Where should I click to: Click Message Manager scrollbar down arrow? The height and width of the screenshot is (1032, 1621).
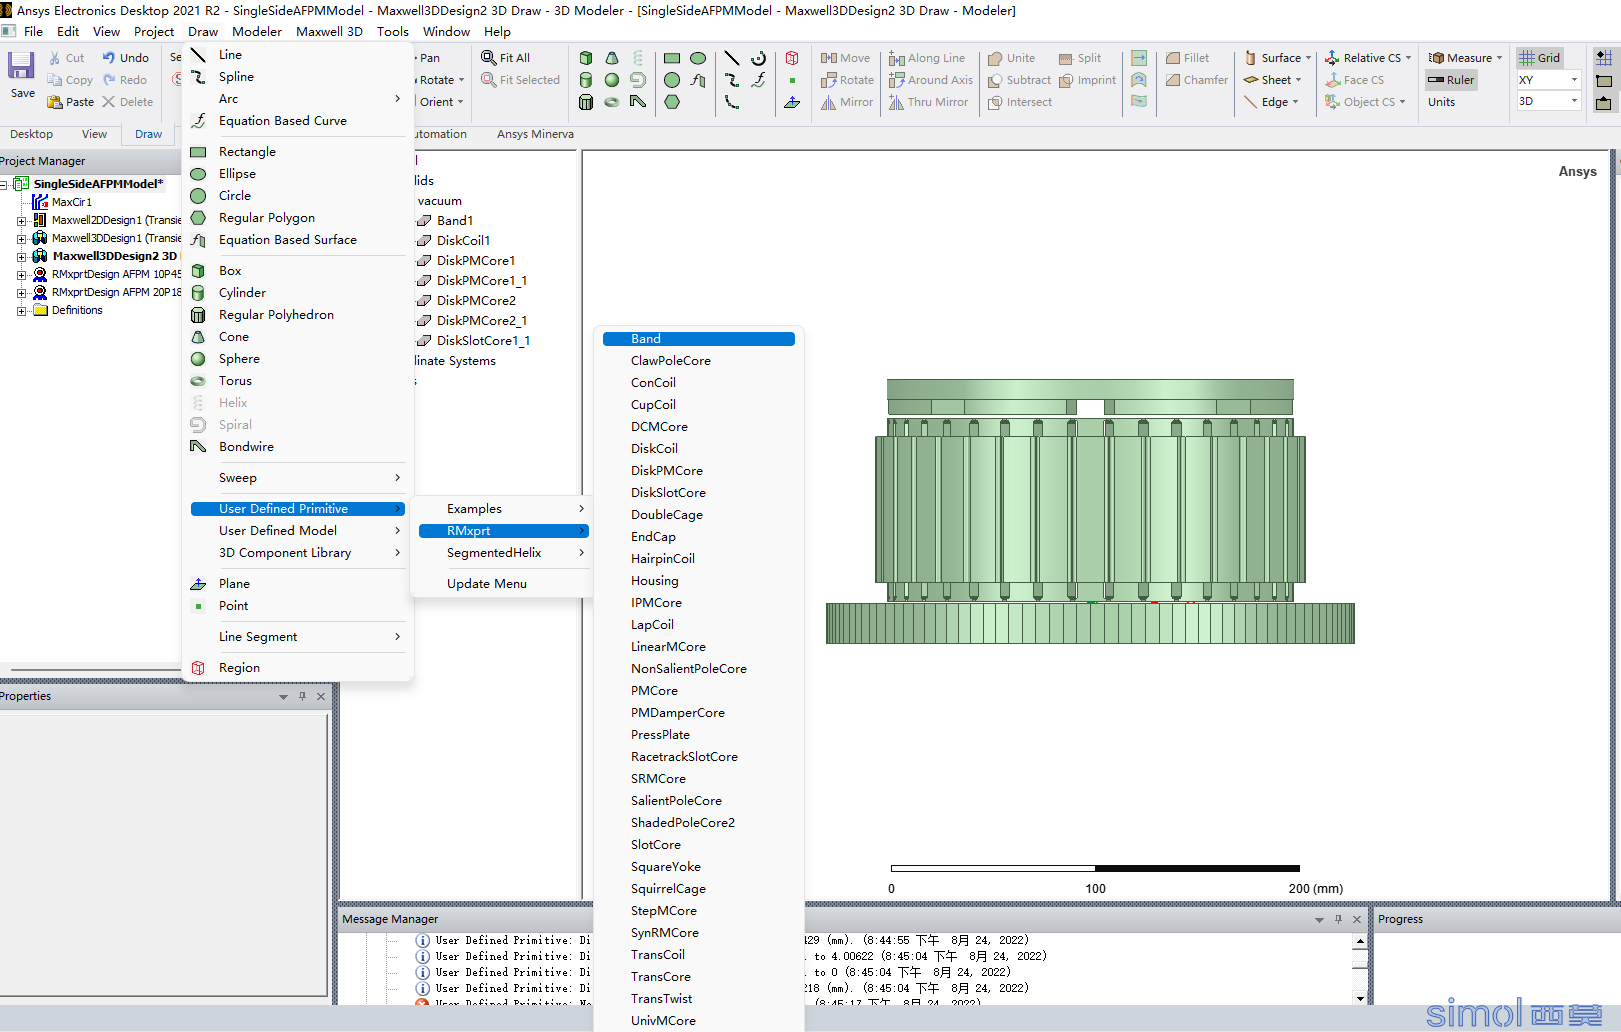1360,998
